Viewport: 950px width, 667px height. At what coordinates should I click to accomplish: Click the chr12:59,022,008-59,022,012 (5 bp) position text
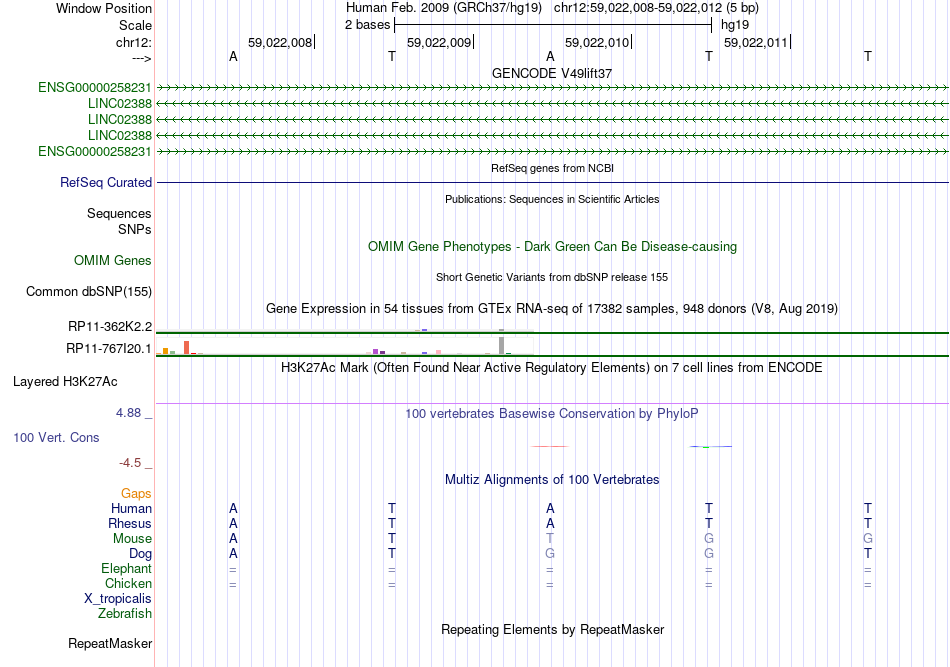click(x=656, y=8)
